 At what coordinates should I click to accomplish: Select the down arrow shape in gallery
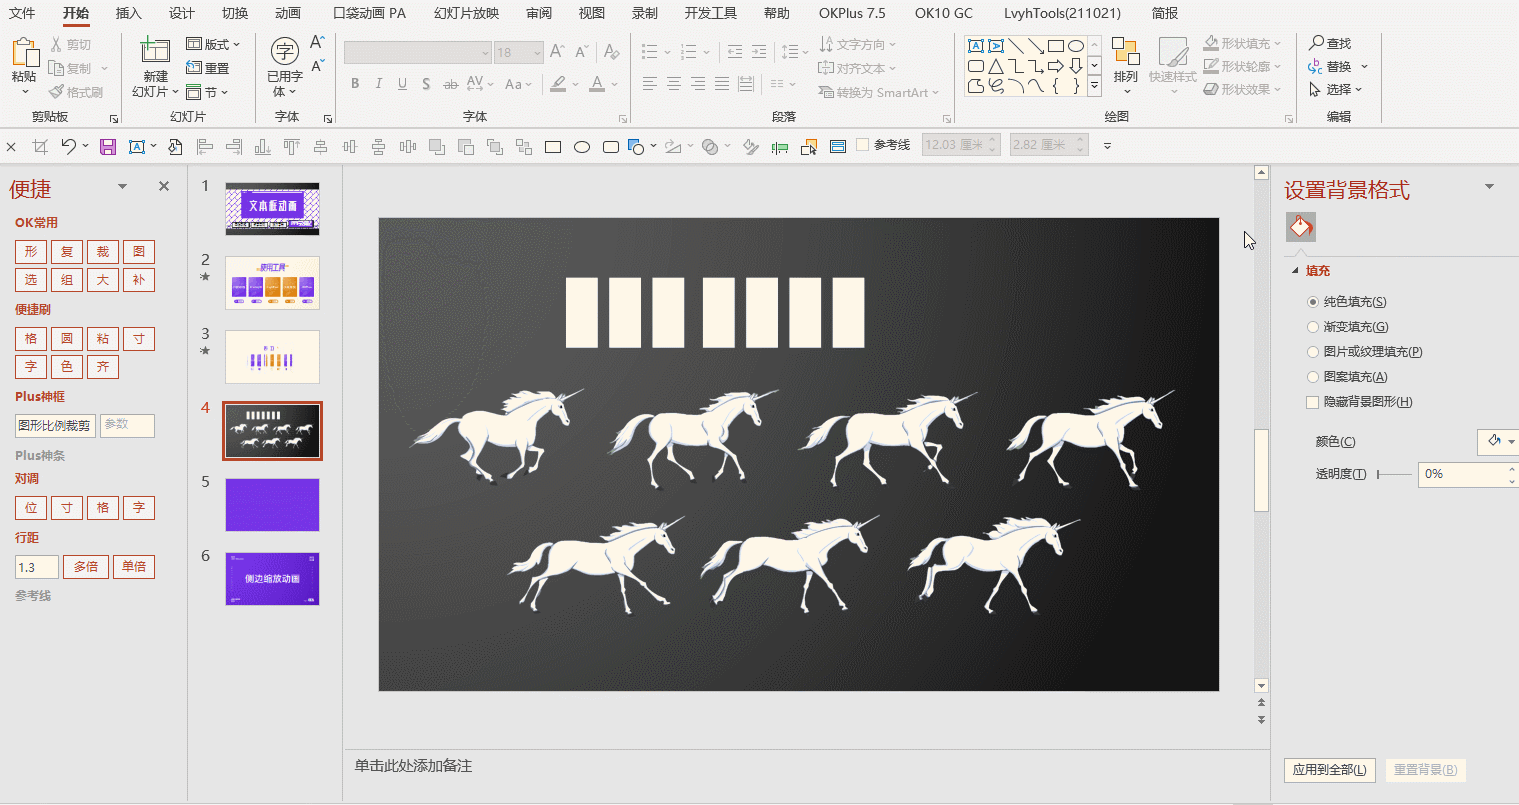tap(1076, 66)
